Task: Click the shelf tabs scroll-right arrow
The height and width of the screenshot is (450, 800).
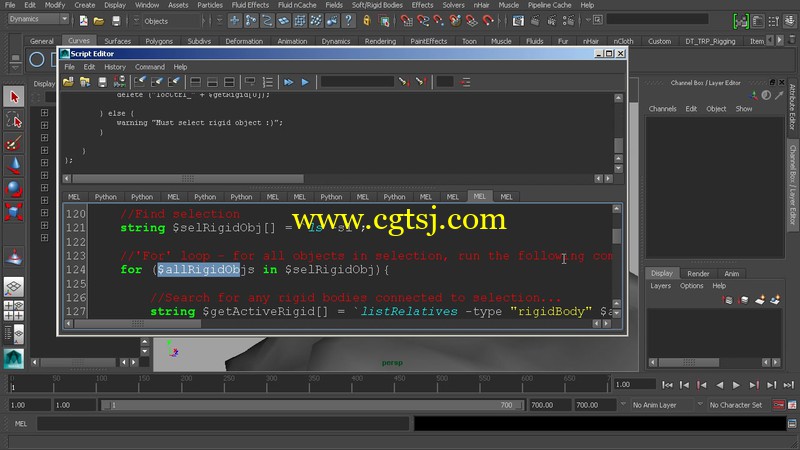Action: click(x=780, y=40)
